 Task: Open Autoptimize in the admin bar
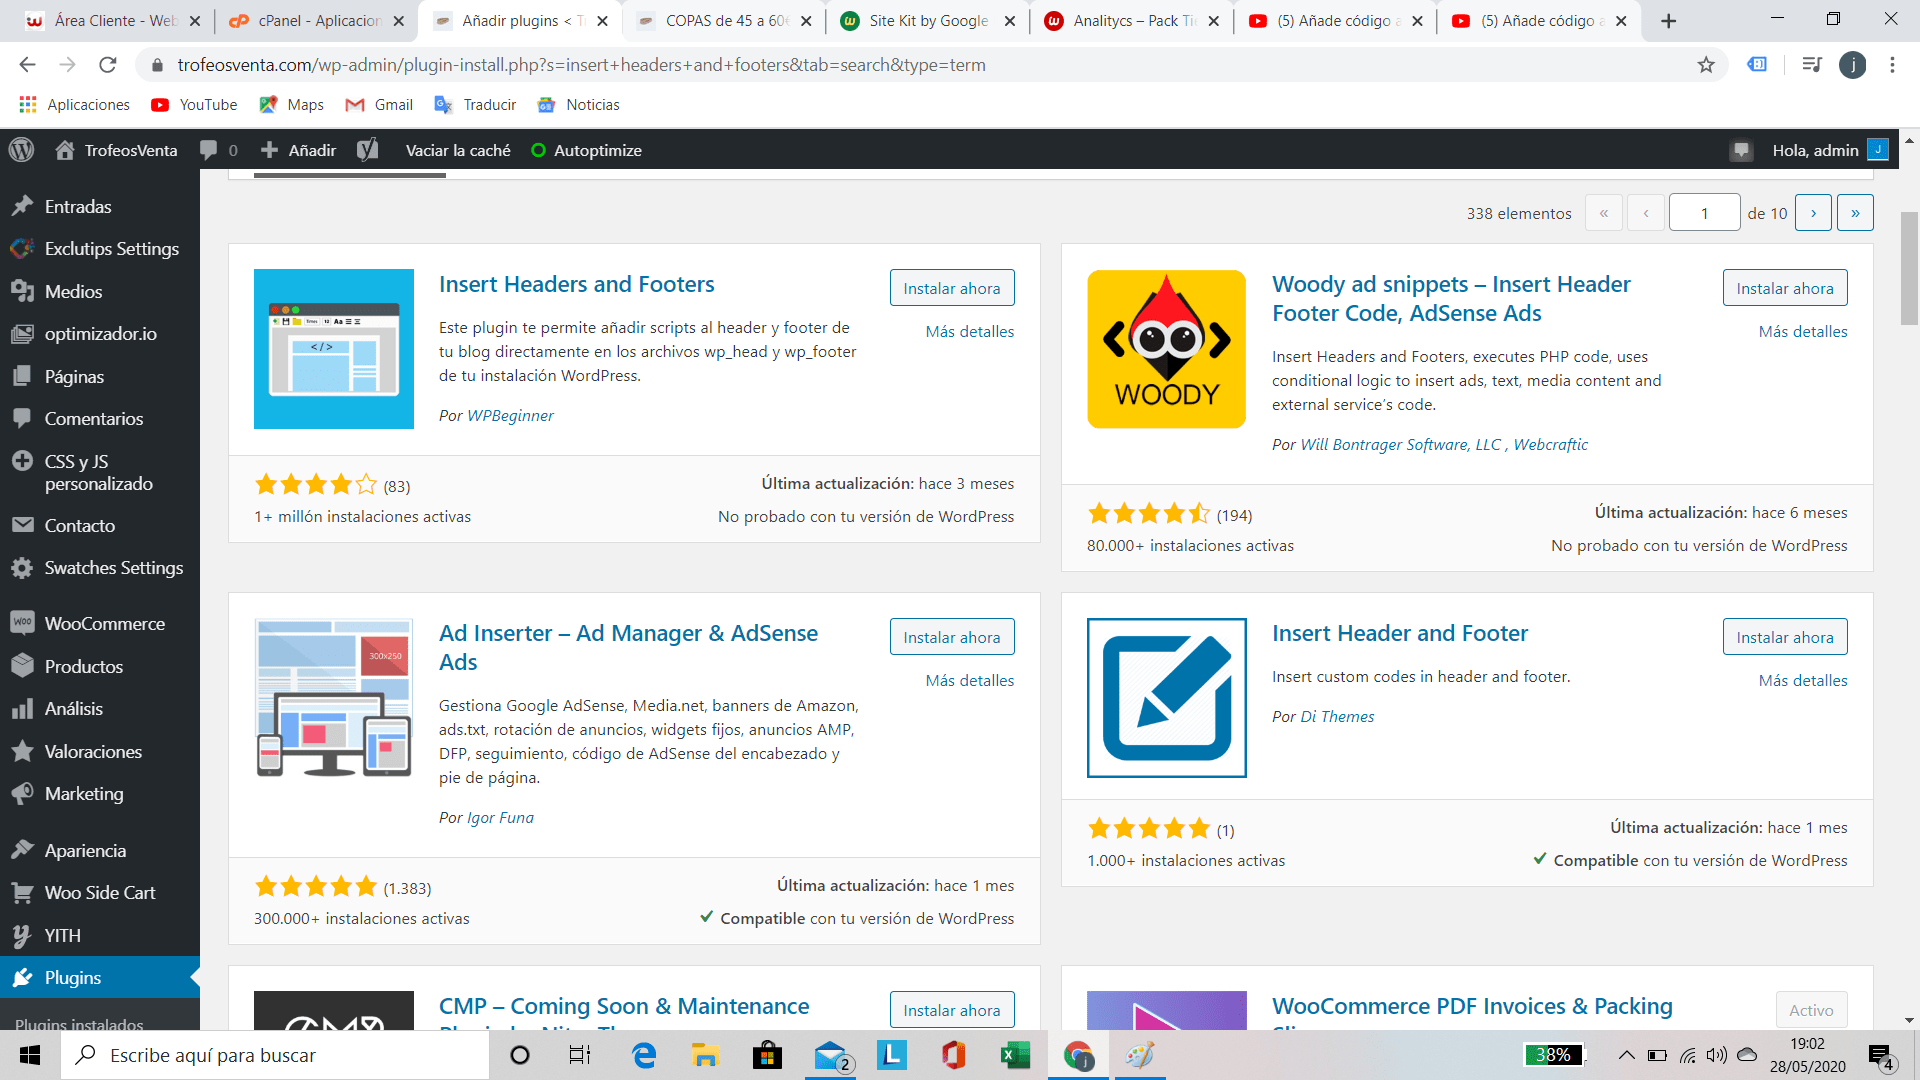587,150
